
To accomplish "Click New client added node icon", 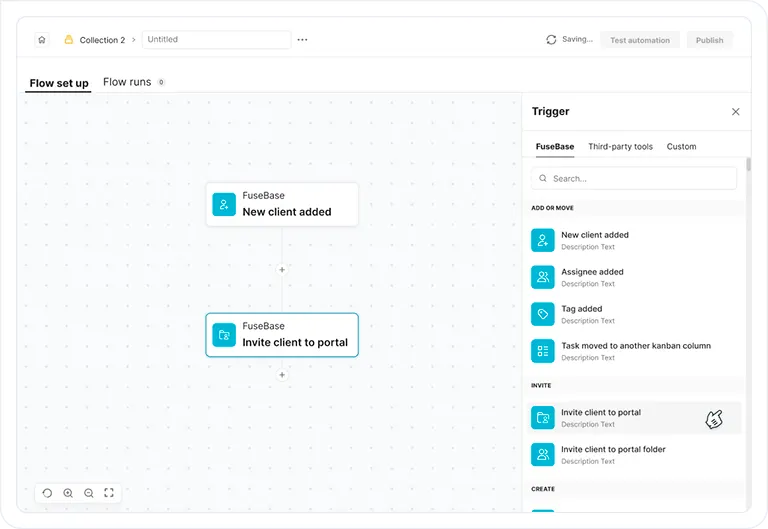I will [224, 204].
